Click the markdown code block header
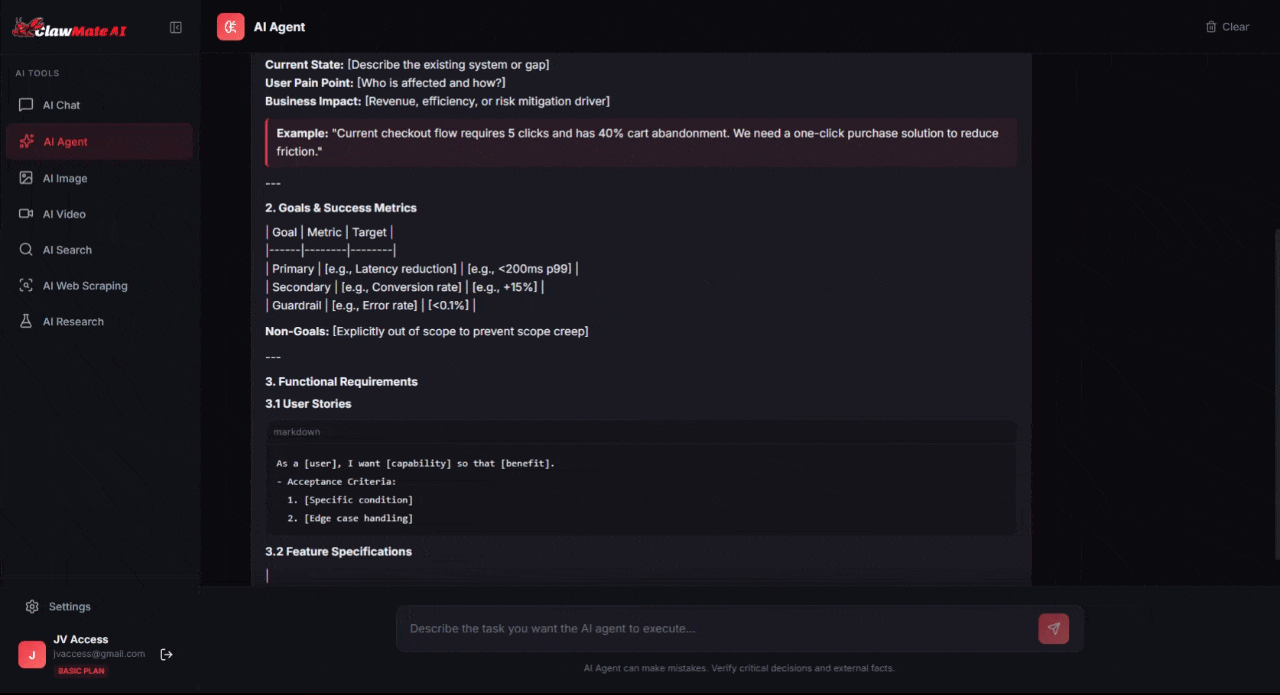Image resolution: width=1280 pixels, height=695 pixels. pyautogui.click(x=640, y=432)
